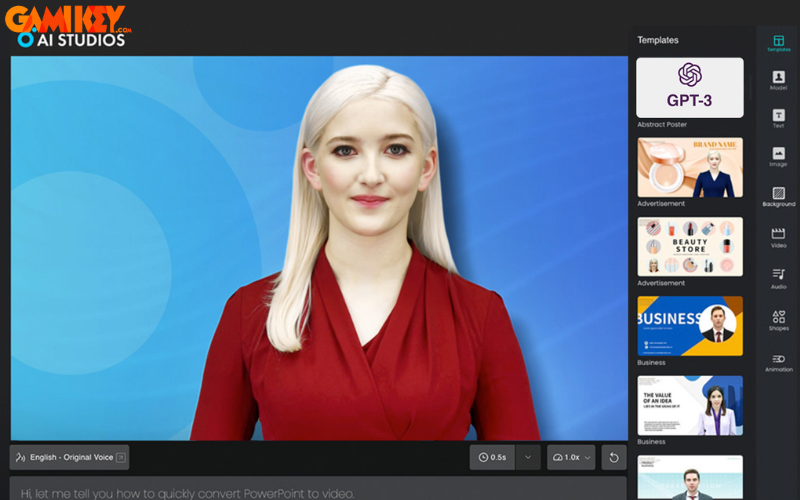Expand the 1.0x speed dropdown
This screenshot has width=800, height=500.
(x=571, y=457)
